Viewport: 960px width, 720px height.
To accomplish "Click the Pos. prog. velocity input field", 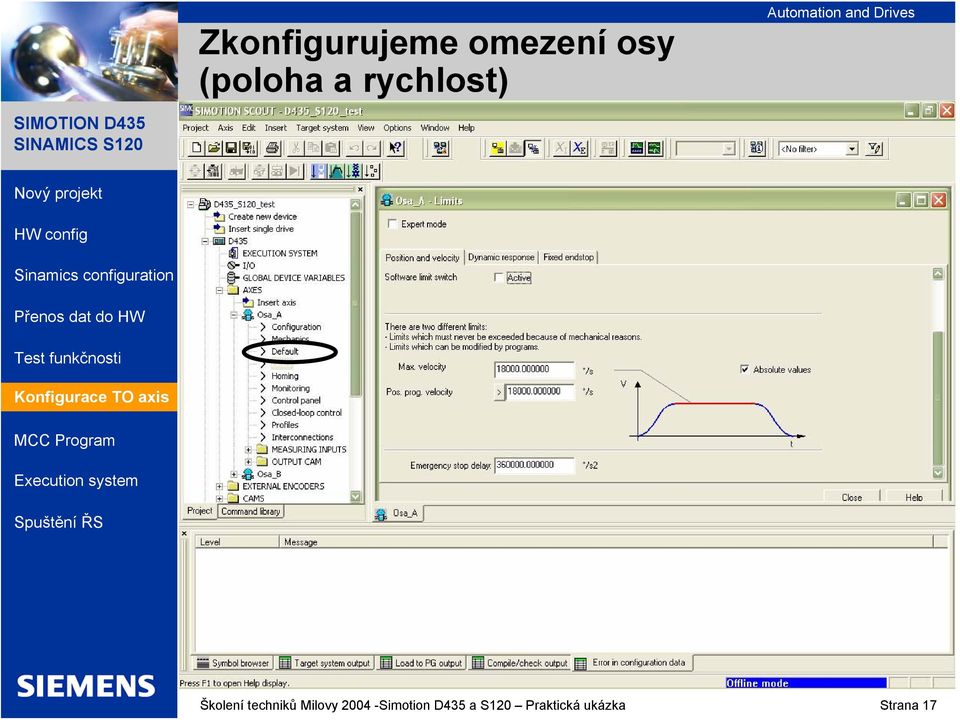I will click(x=540, y=391).
